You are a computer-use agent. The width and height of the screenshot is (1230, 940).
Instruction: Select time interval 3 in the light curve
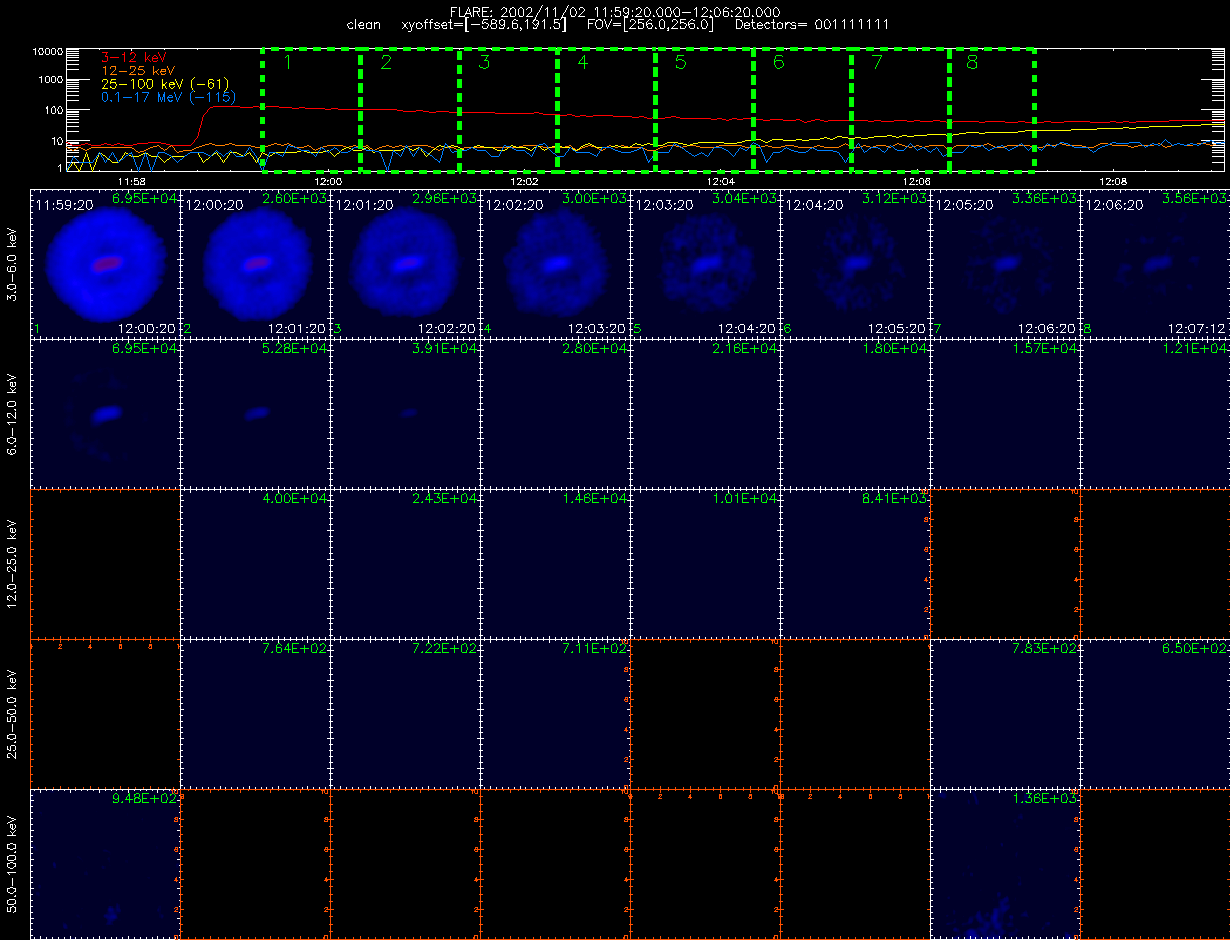click(x=507, y=109)
